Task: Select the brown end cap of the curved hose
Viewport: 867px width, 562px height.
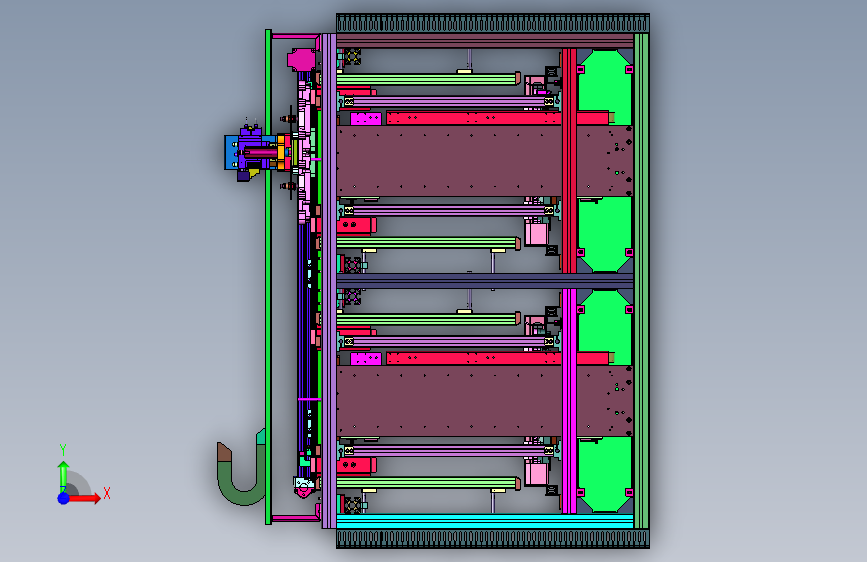Action: click(224, 452)
